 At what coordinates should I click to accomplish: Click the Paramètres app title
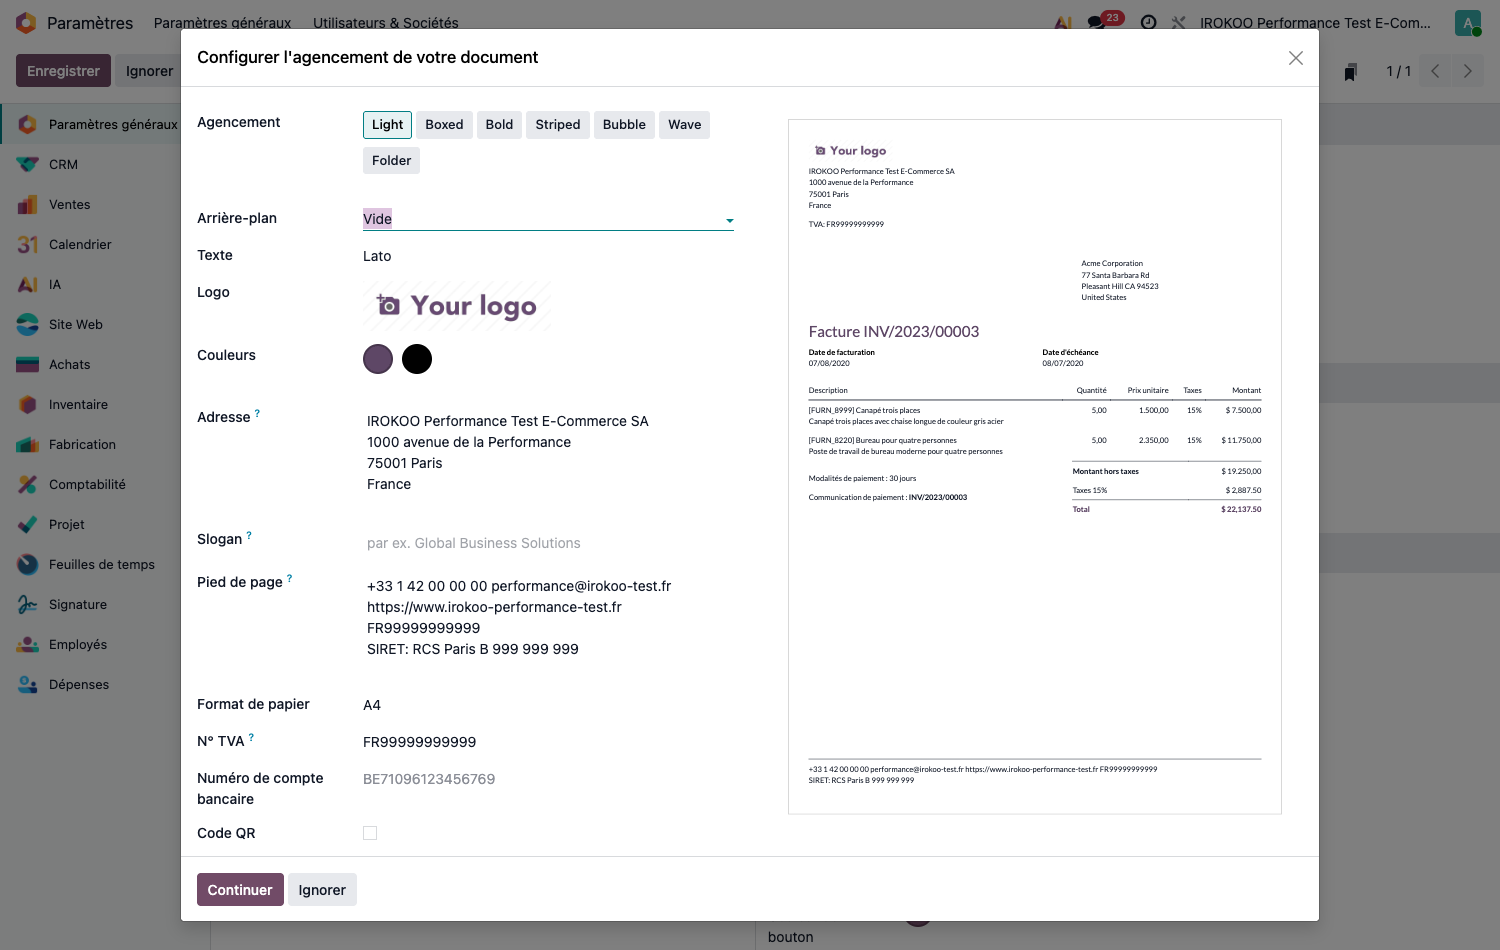coord(90,23)
